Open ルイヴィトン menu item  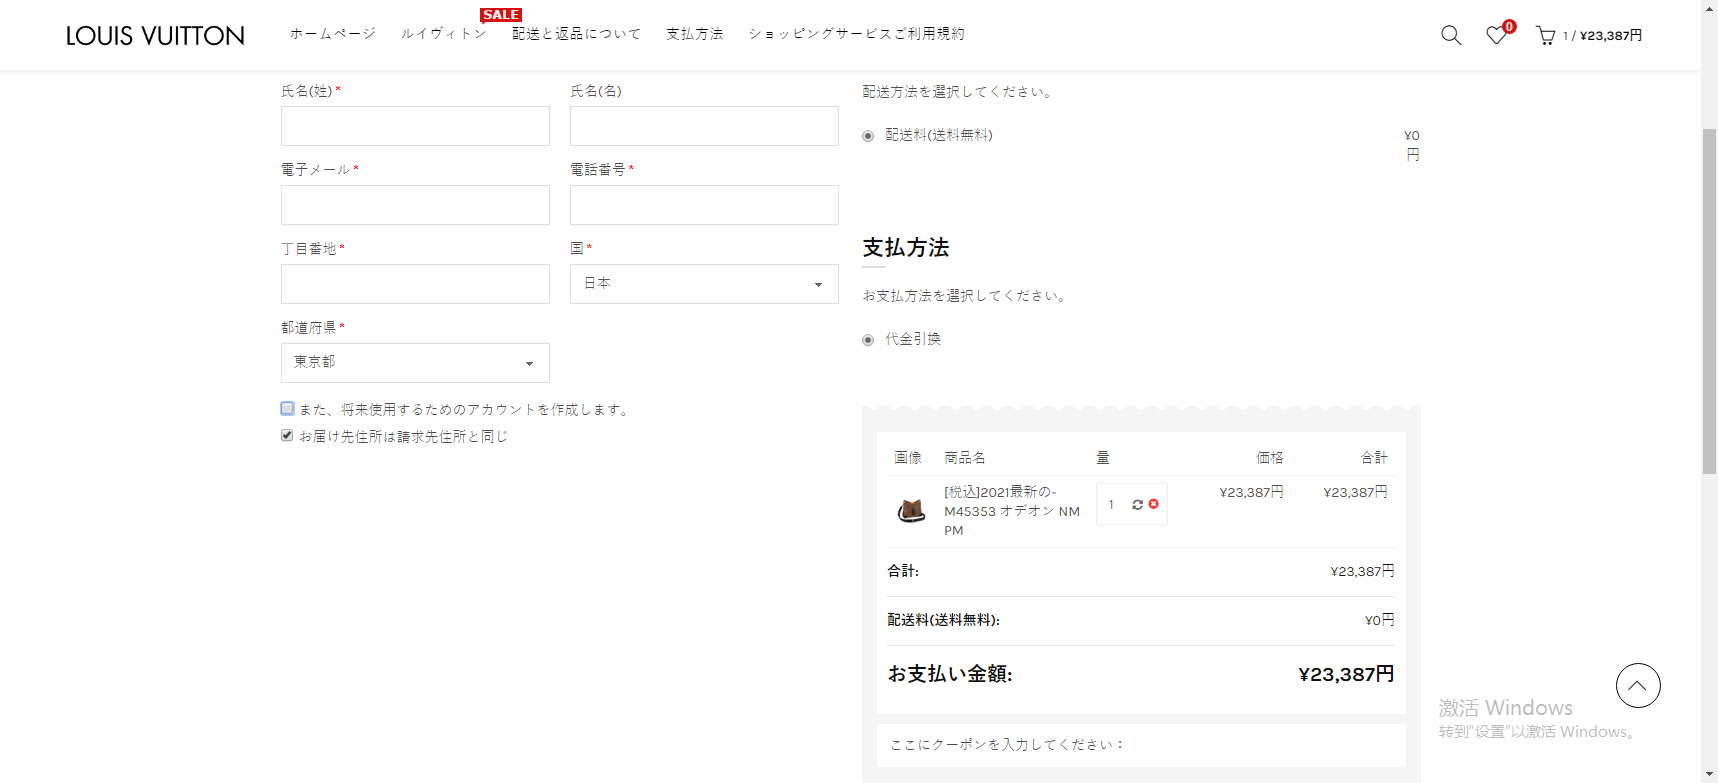(x=444, y=34)
